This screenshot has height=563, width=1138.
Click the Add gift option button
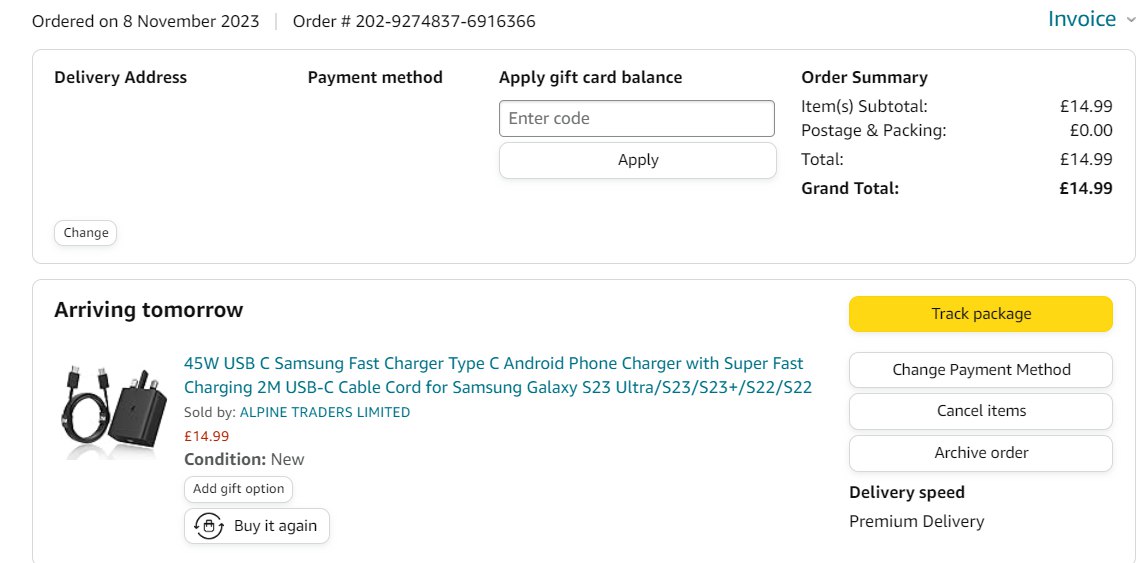coord(238,489)
